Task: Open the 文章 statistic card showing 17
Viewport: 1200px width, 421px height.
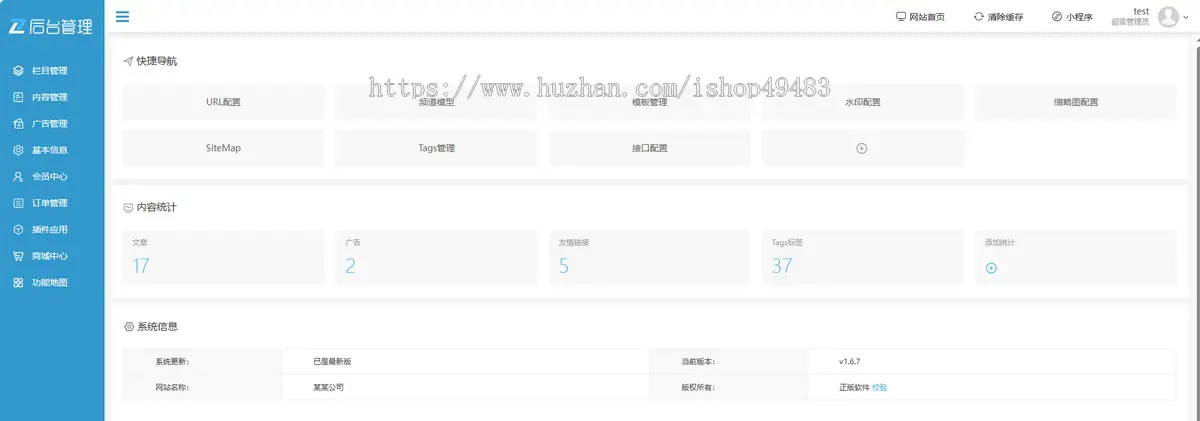Action: 223,258
